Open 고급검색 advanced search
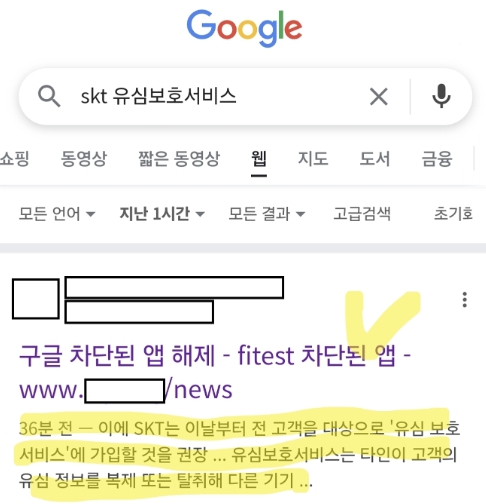The width and height of the screenshot is (486, 504). (x=362, y=214)
